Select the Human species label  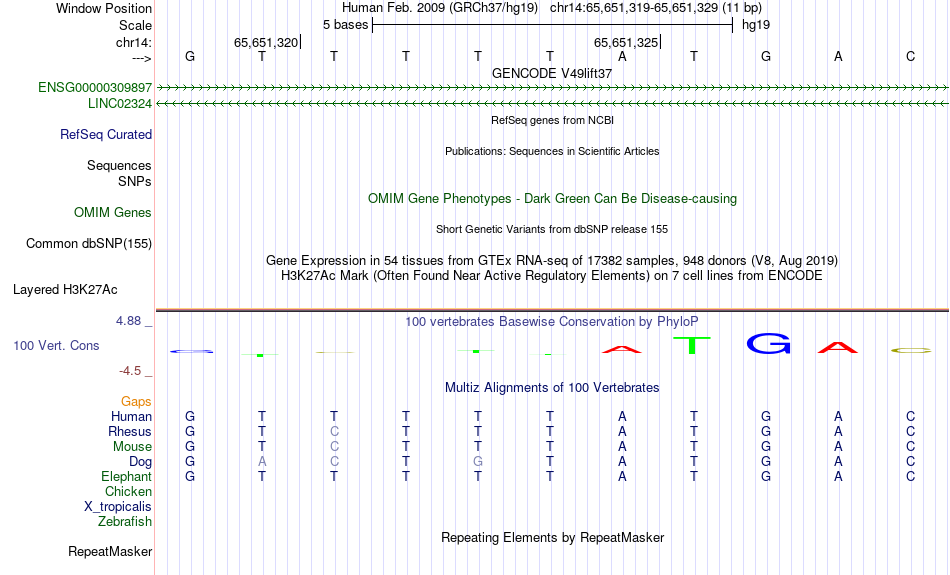131,417
